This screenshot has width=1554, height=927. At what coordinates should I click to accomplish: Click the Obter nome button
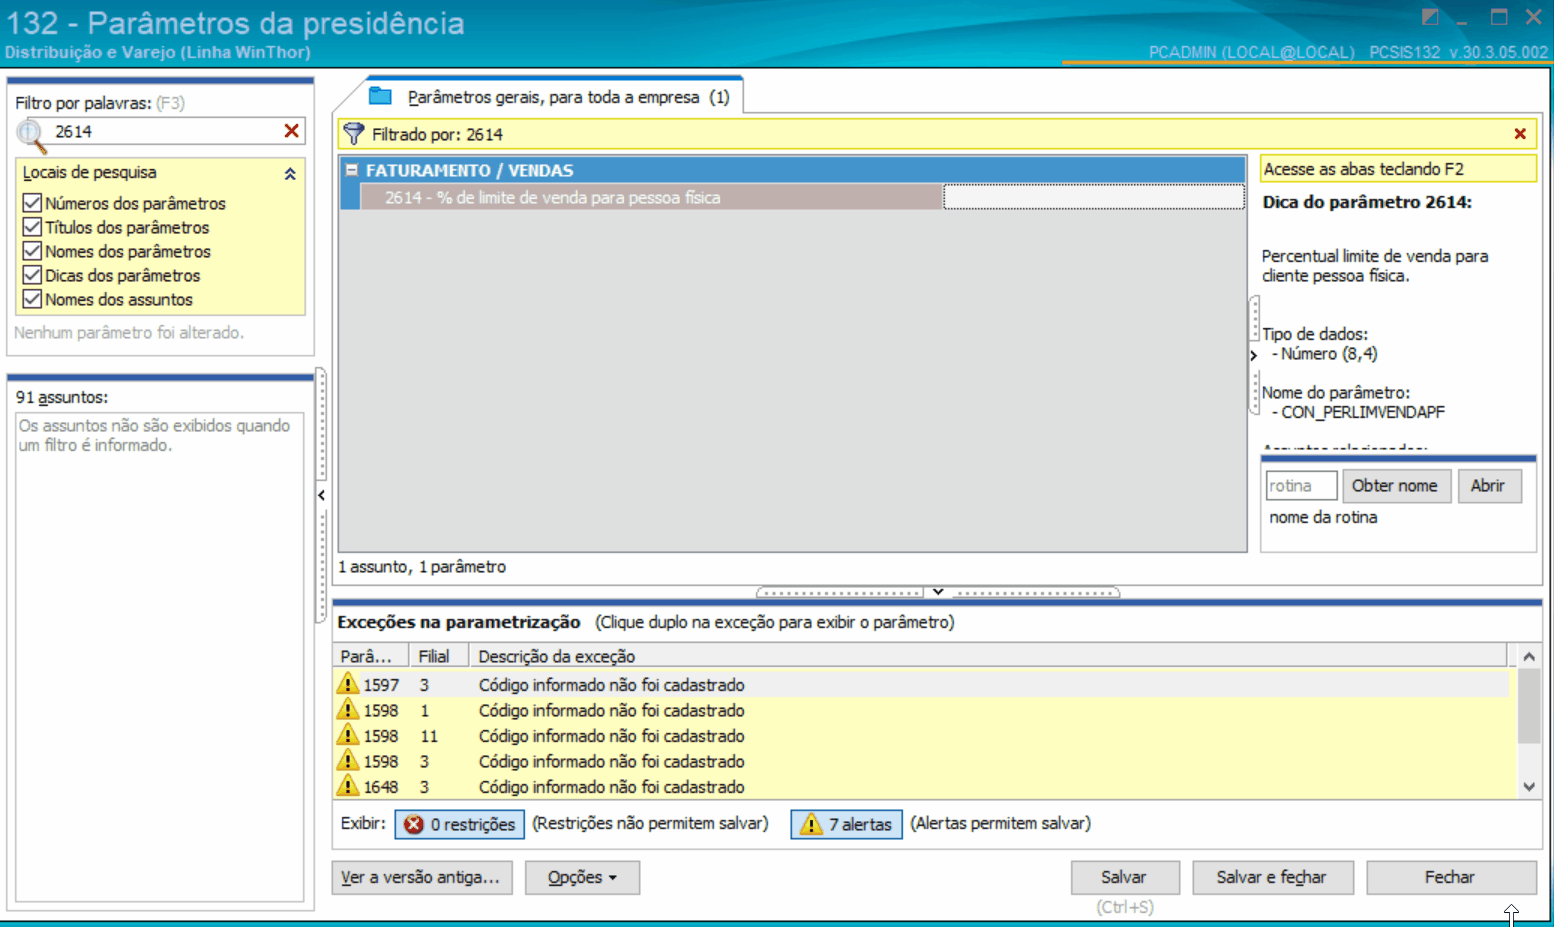pyautogui.click(x=1396, y=486)
